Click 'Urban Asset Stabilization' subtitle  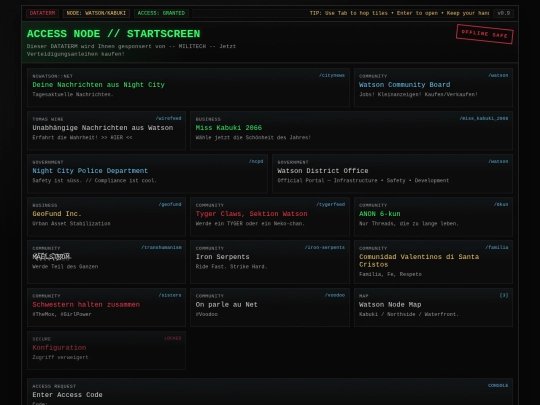click(71, 224)
